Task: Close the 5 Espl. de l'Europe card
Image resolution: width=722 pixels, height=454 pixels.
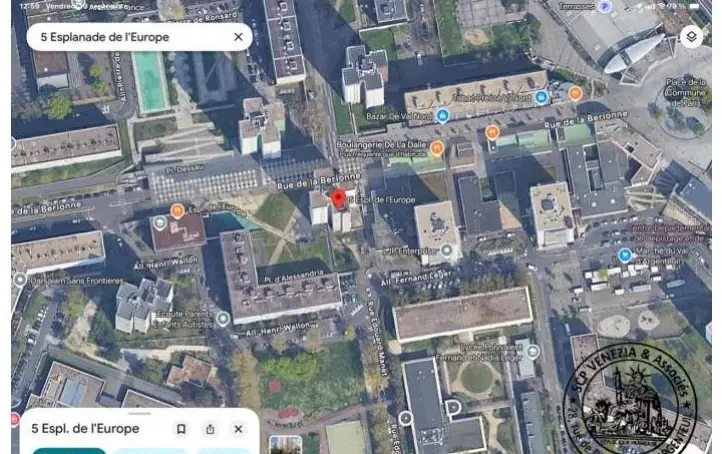Action: coord(238,429)
